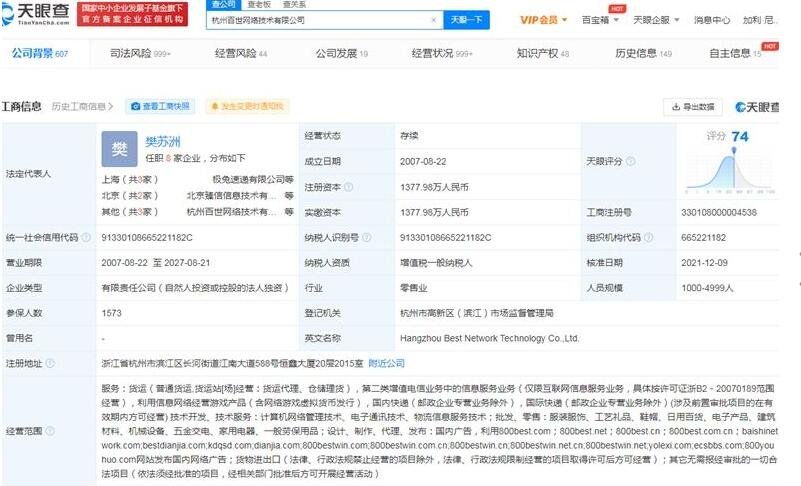Click help icon next to 经营范围
Viewport: 801px width, 486px height.
click(x=50, y=431)
